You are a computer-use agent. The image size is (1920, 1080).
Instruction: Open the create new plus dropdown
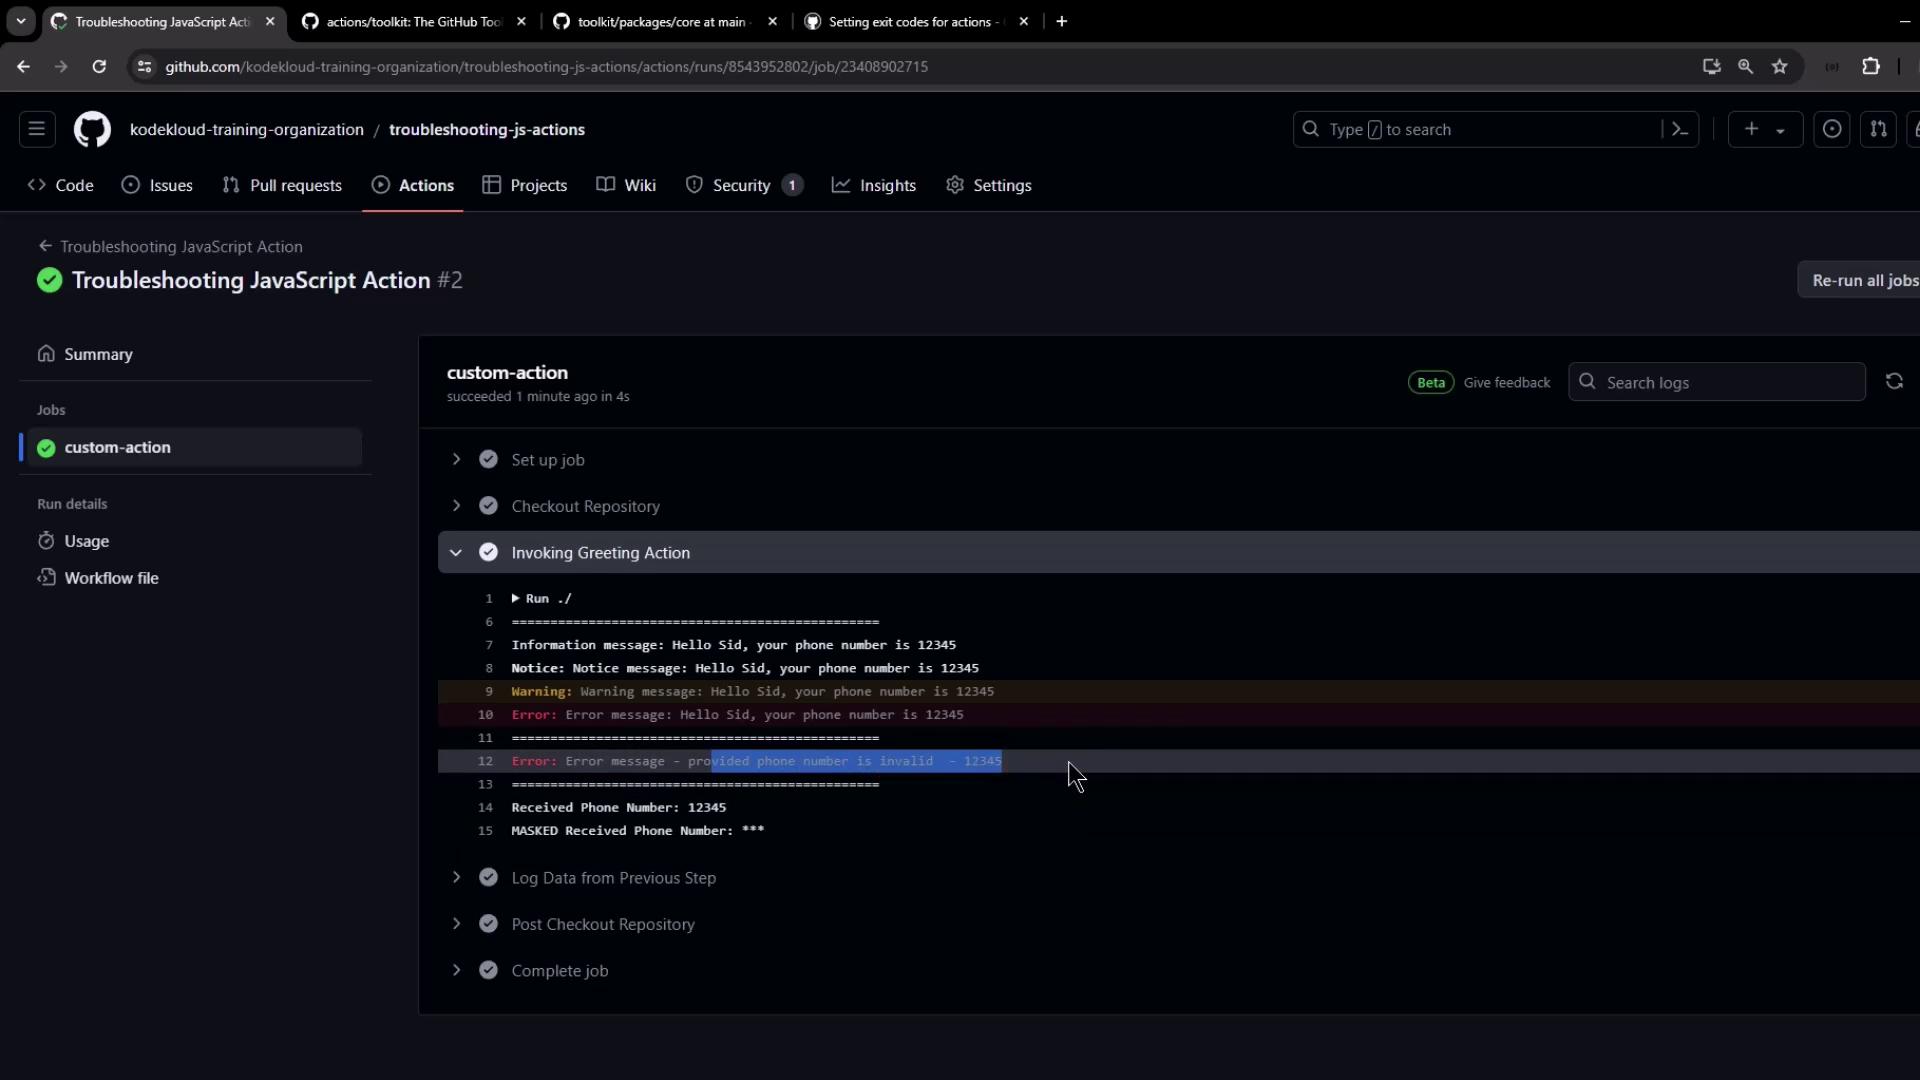(1764, 130)
